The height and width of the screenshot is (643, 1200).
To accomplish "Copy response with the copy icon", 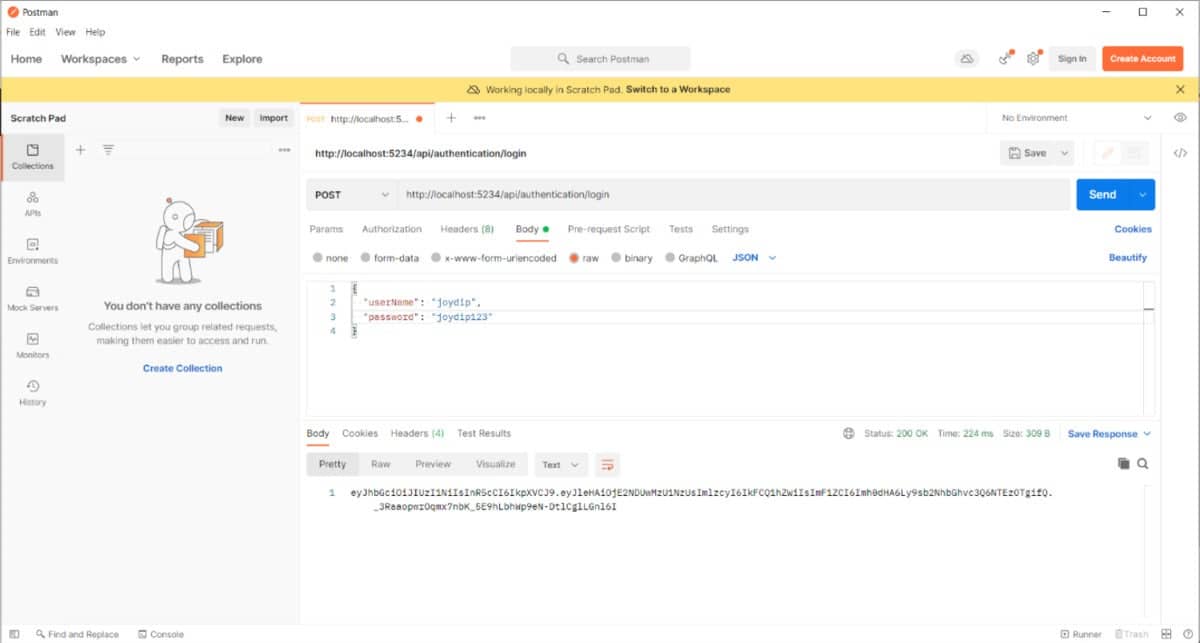I will click(1123, 464).
